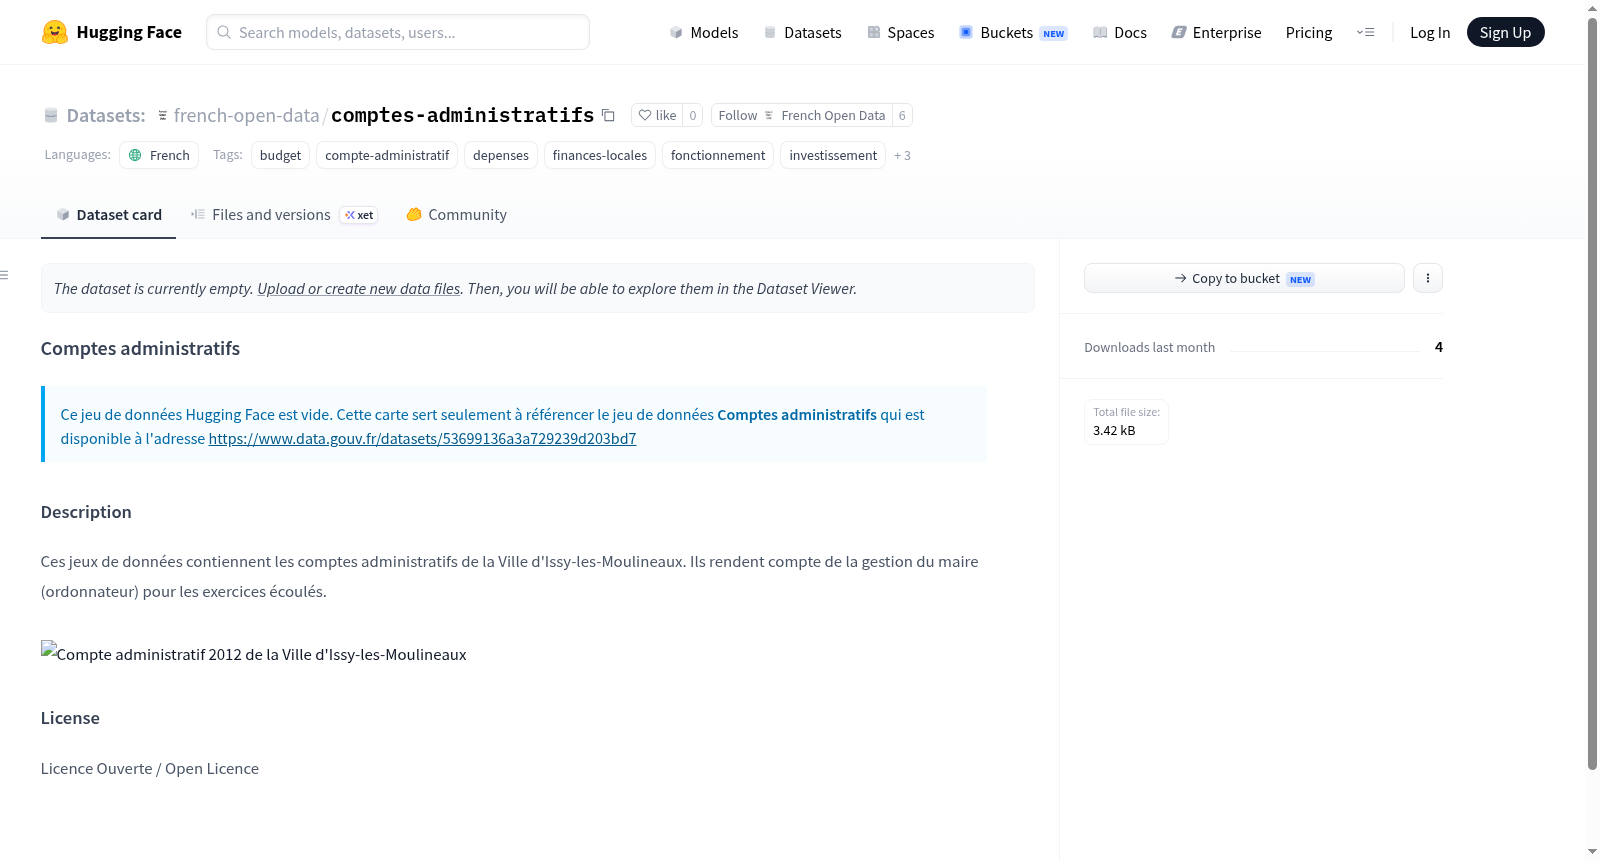Open Buckets in the top navigation
1600x861 pixels.
point(1013,32)
